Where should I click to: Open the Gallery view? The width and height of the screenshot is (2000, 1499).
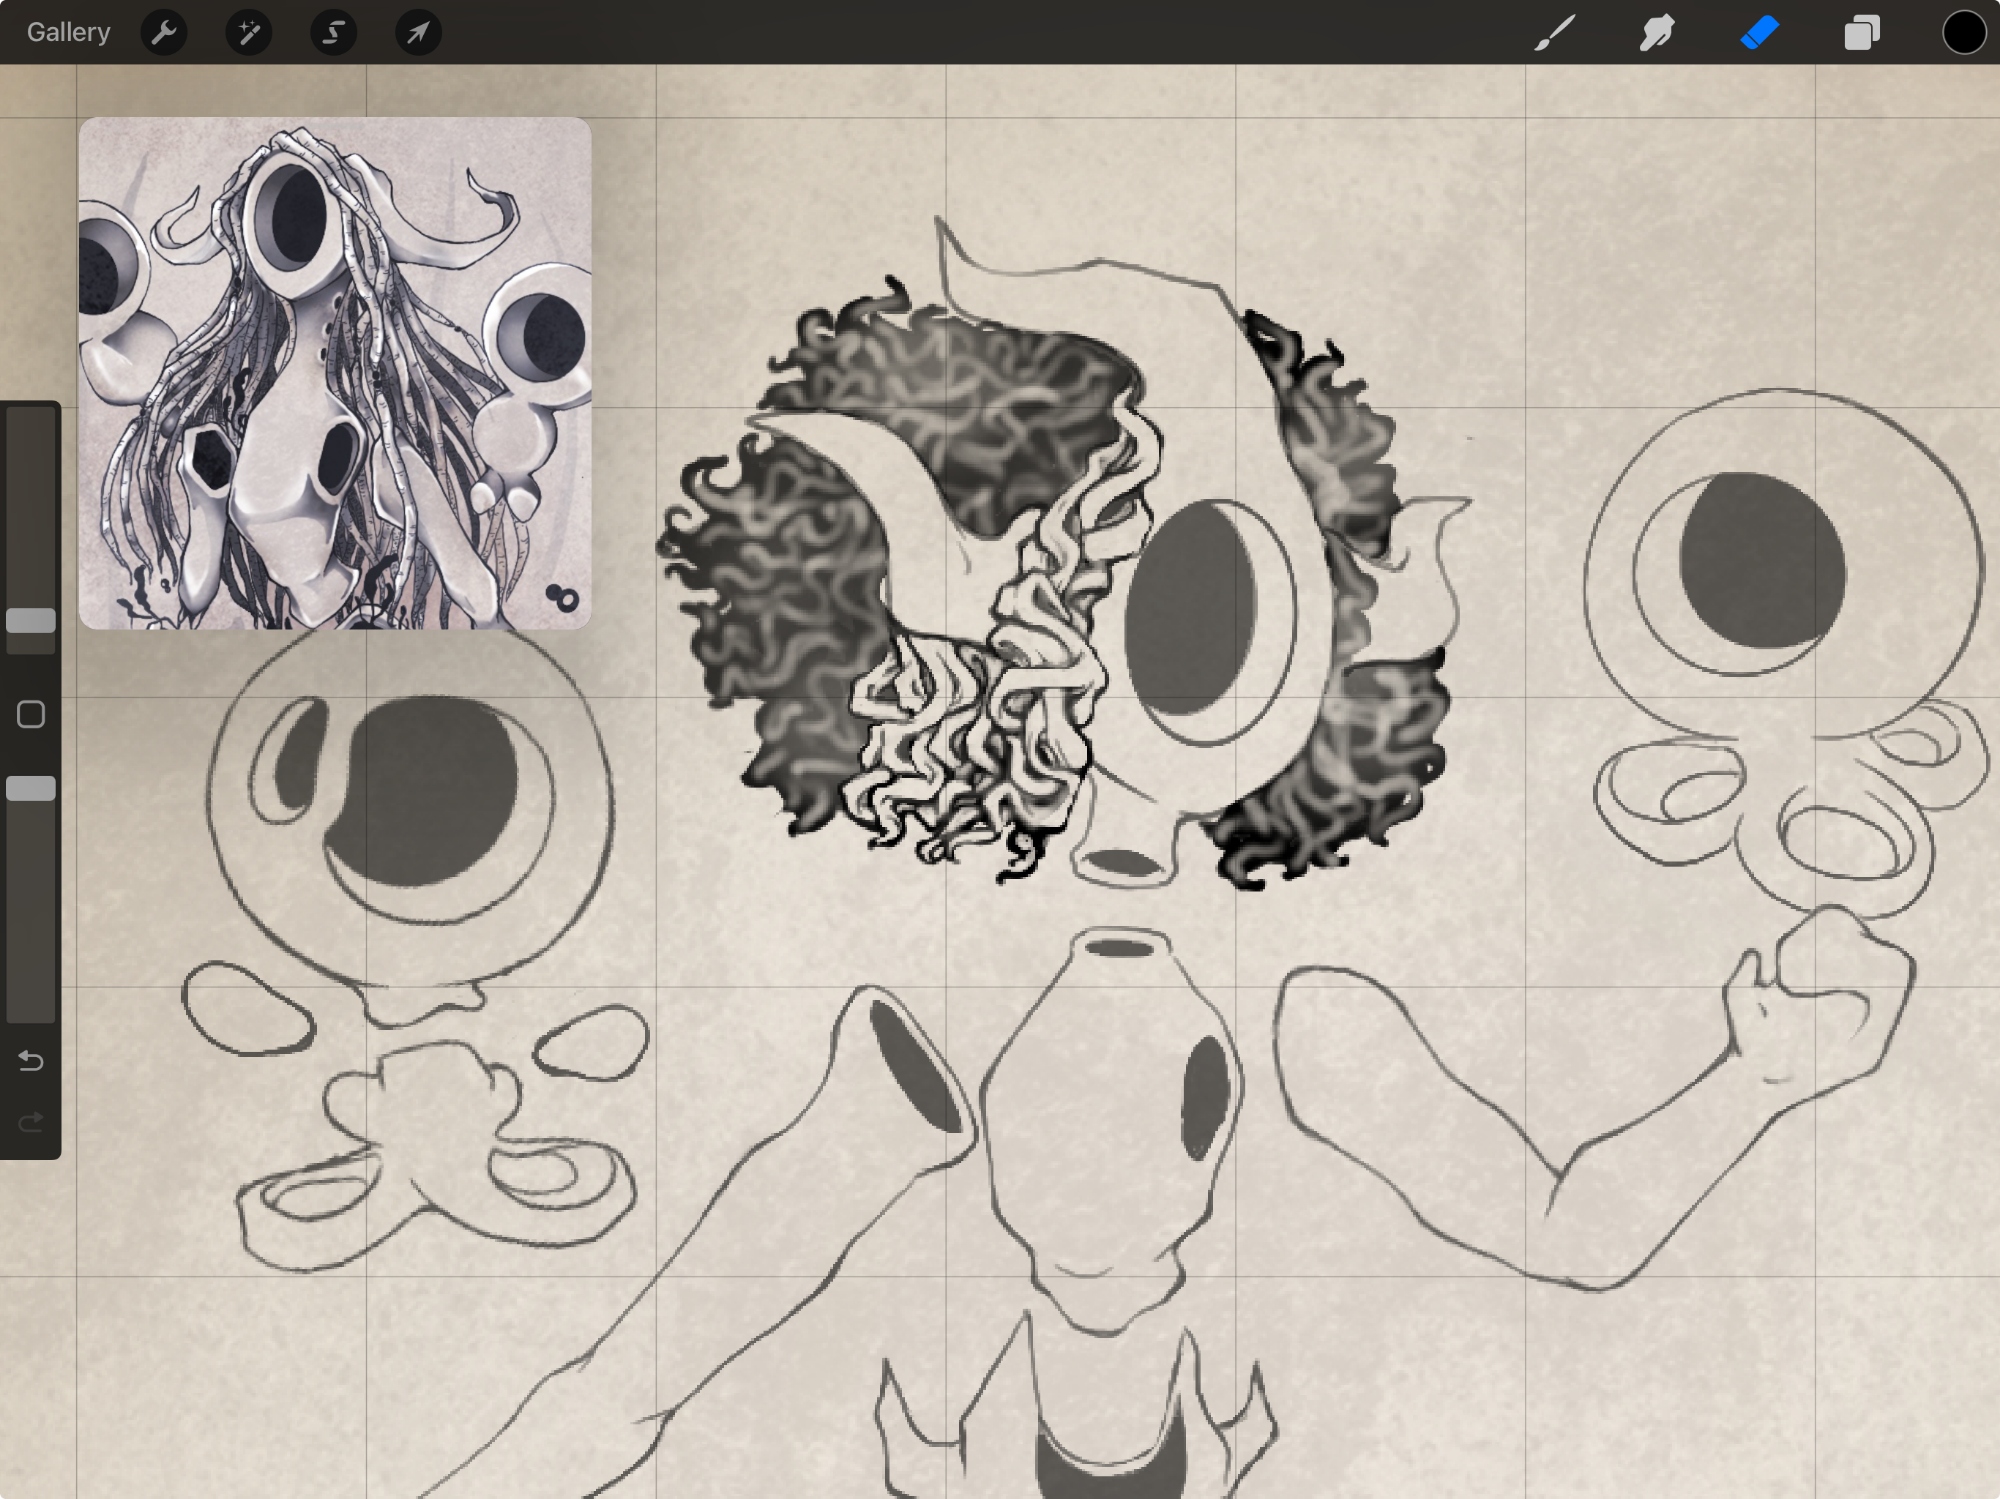click(x=68, y=32)
